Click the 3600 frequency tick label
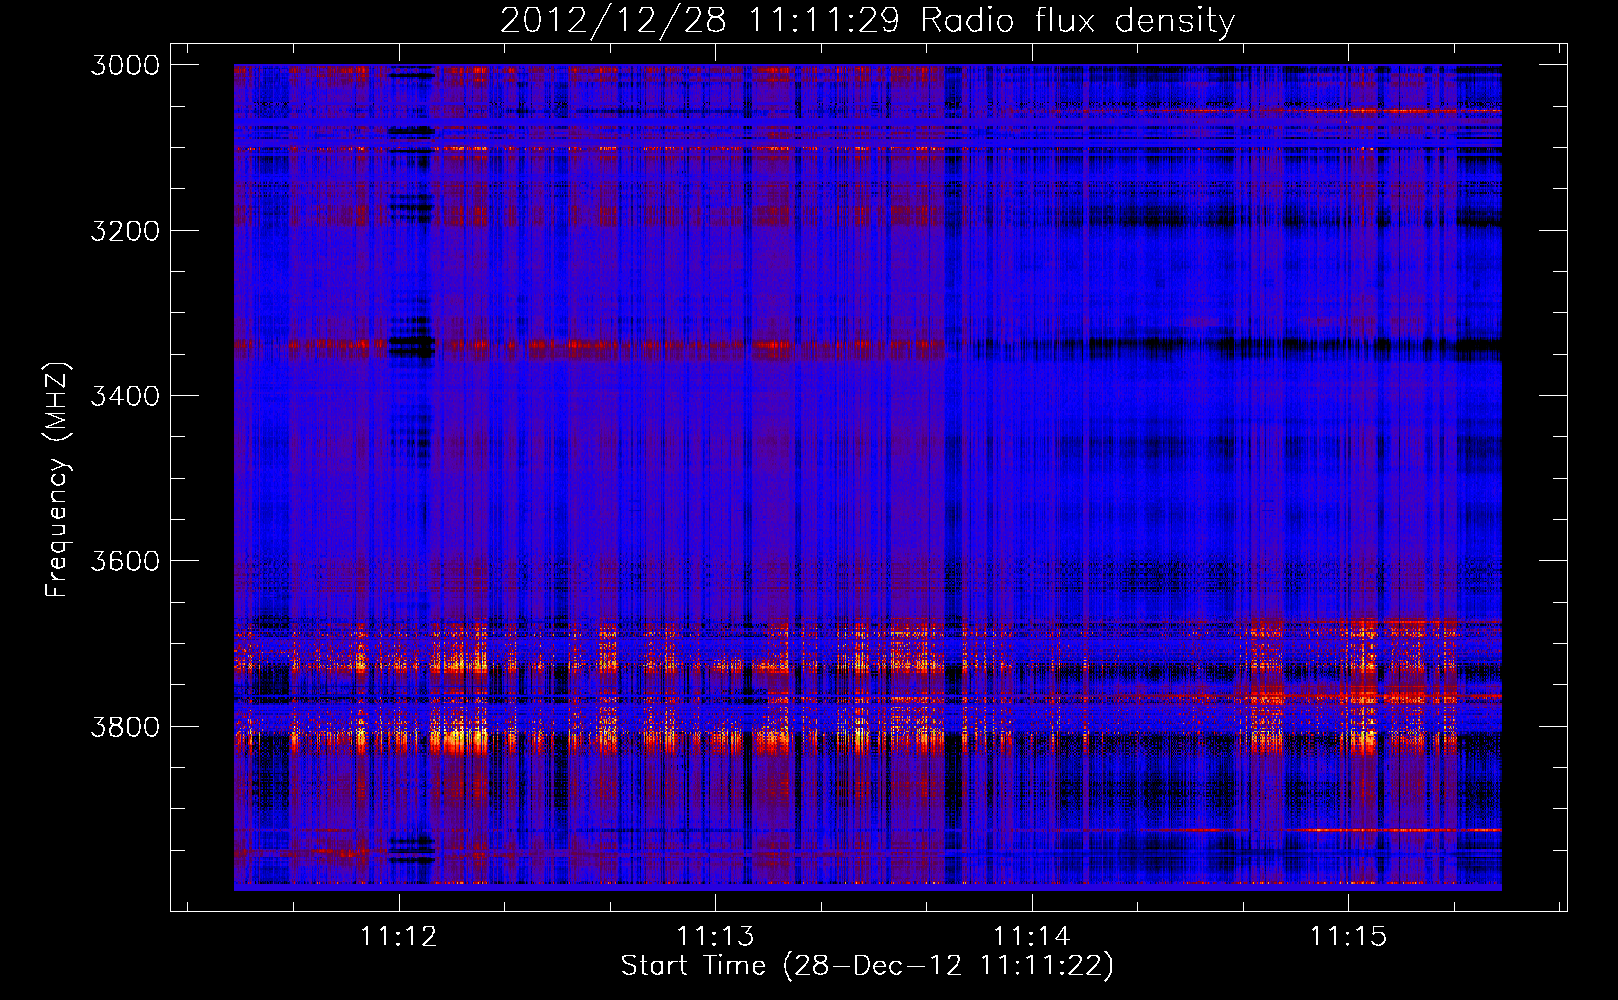Screen dimensions: 1618x1000 125,561
